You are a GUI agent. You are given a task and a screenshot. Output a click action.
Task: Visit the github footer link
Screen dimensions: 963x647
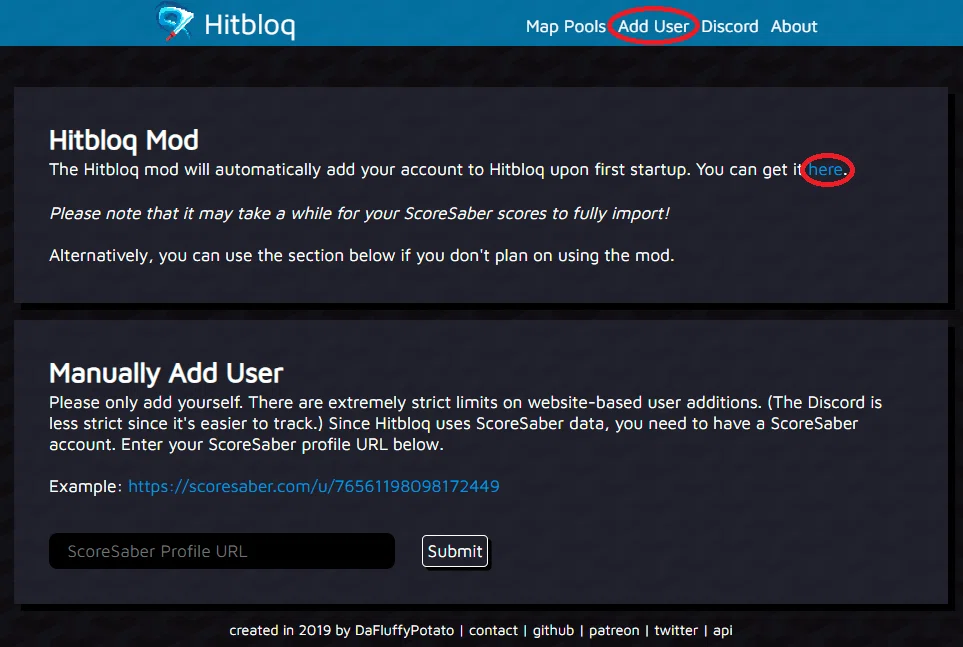point(553,630)
